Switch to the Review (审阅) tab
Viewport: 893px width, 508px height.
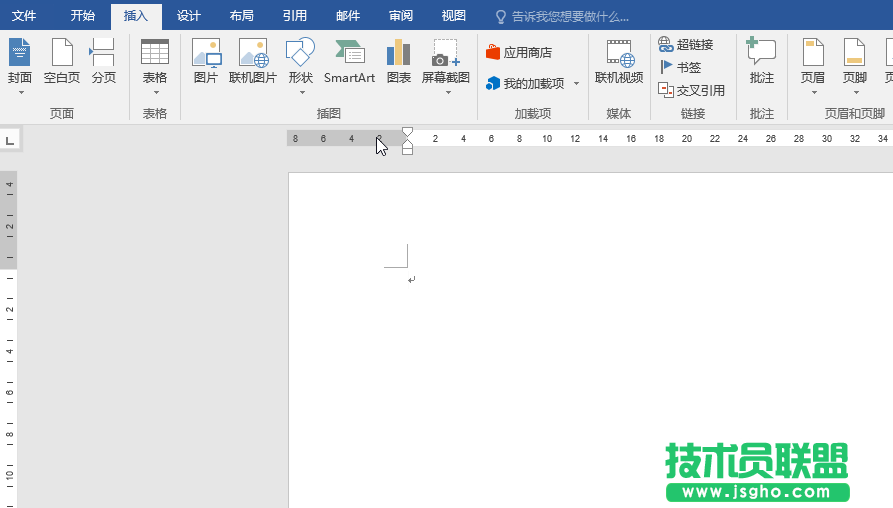400,15
